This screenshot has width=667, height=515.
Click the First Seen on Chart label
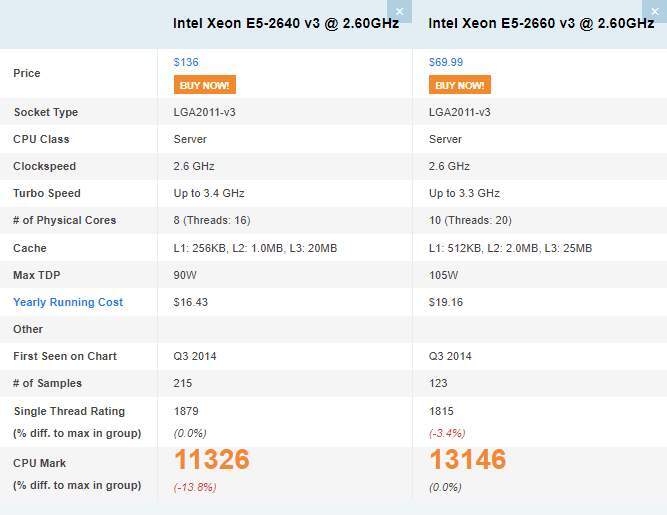click(65, 356)
